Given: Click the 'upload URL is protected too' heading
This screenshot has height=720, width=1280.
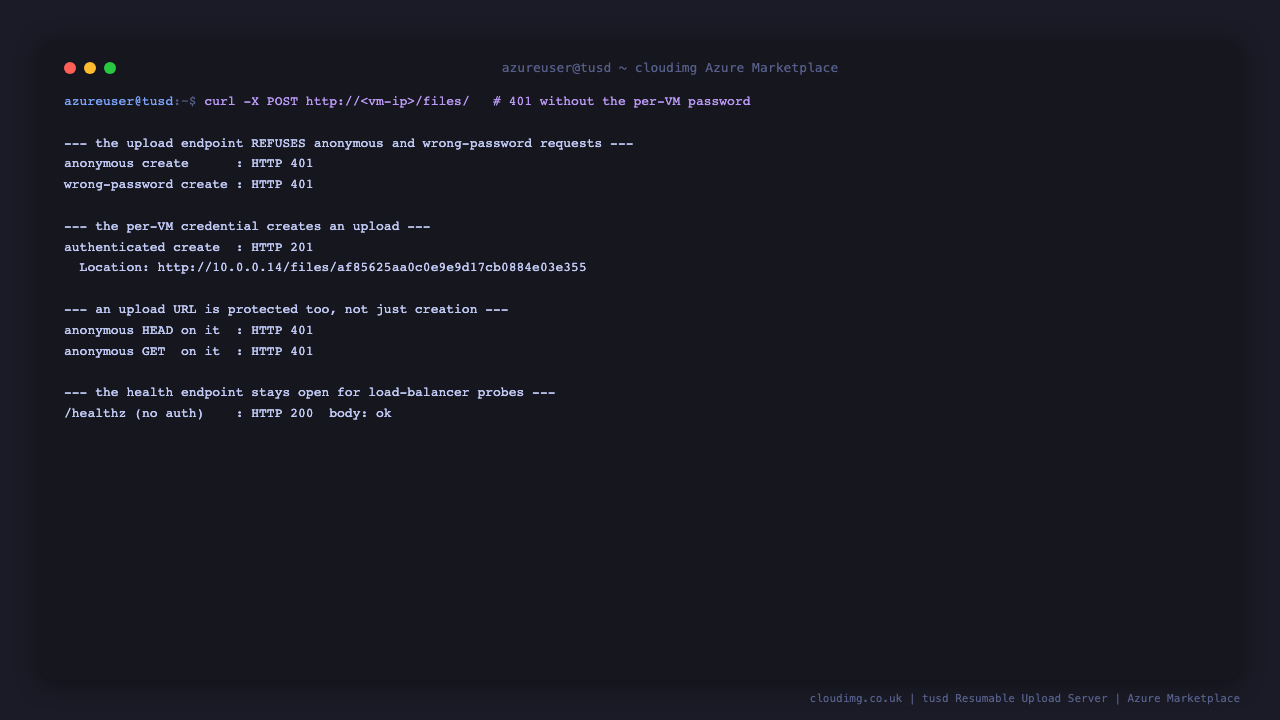Looking at the screenshot, I should click(x=286, y=310).
